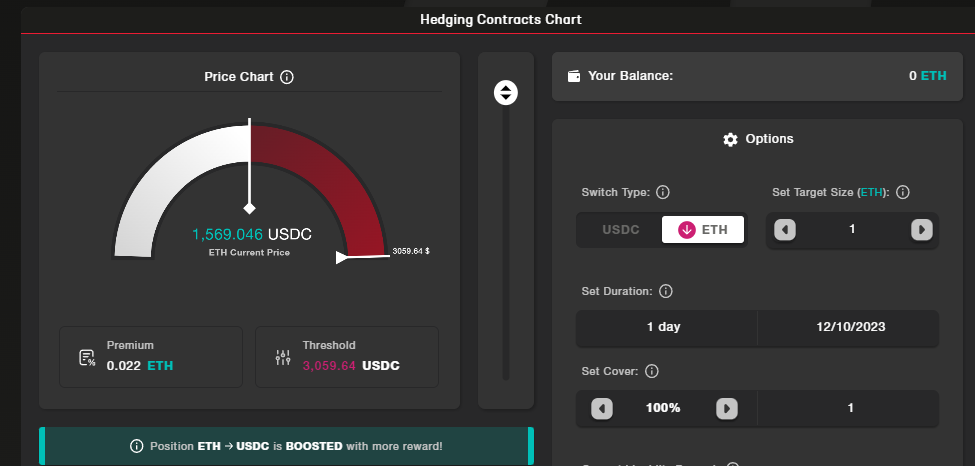
Task: Click the Price Chart heading text
Action: tap(239, 77)
